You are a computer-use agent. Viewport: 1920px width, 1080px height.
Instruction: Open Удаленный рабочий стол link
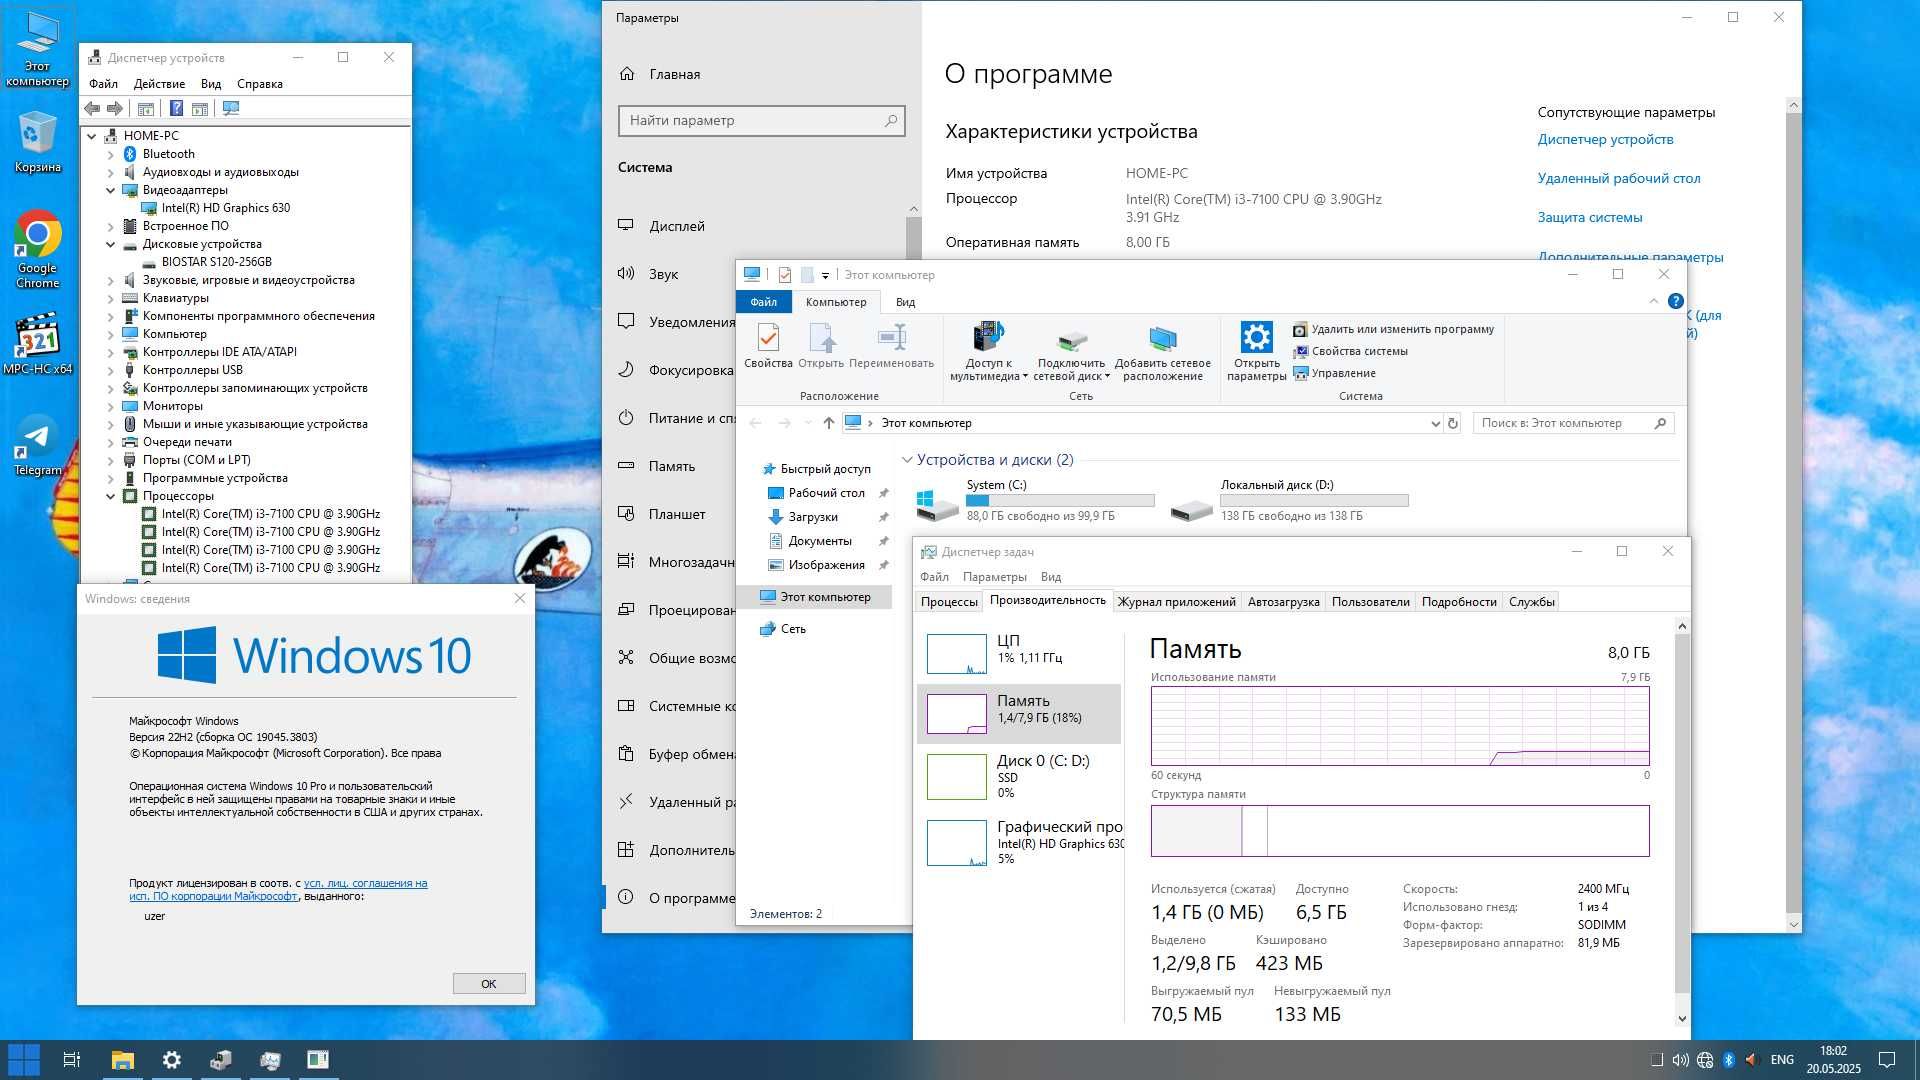pos(1619,178)
